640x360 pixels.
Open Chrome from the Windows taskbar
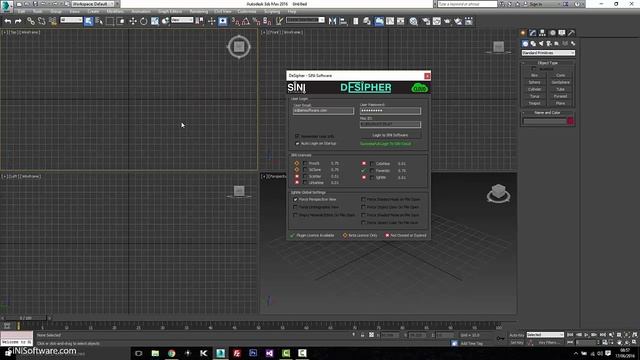click(x=171, y=353)
